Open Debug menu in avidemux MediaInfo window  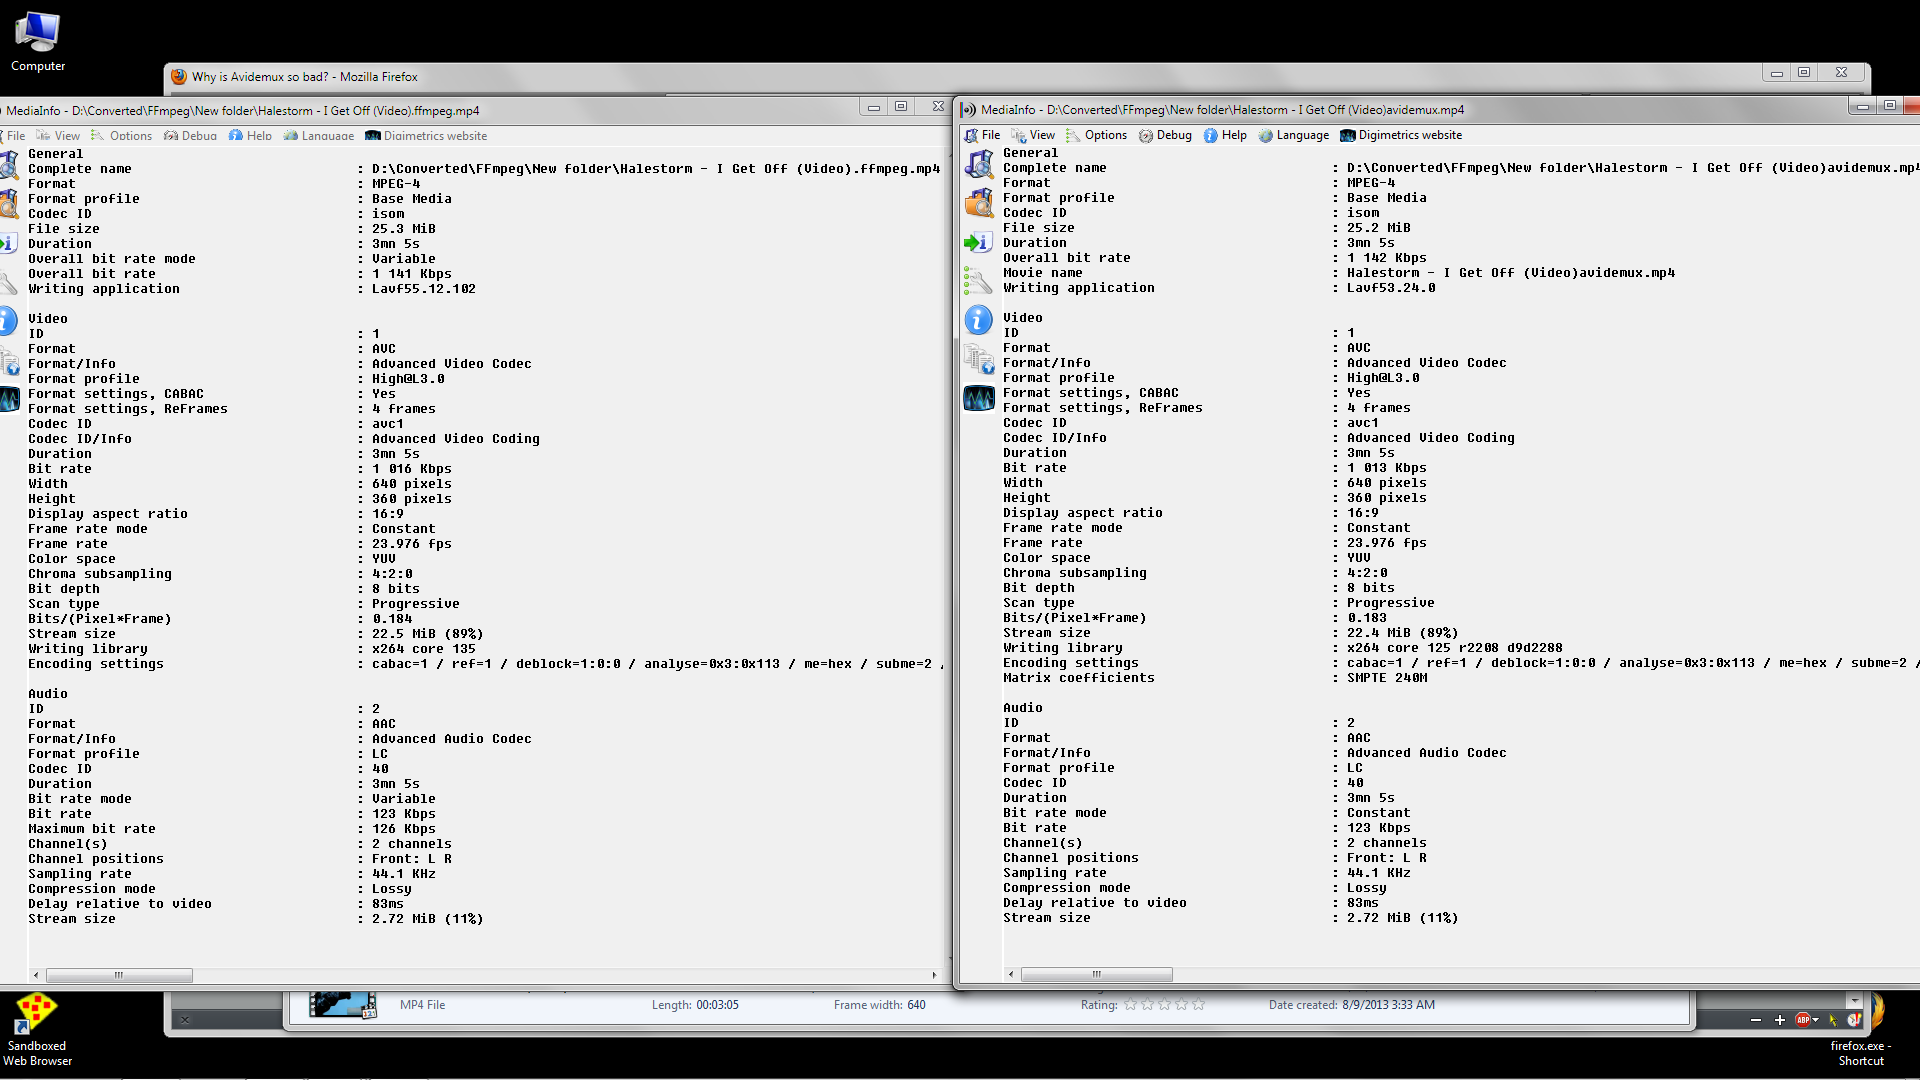coord(1165,135)
